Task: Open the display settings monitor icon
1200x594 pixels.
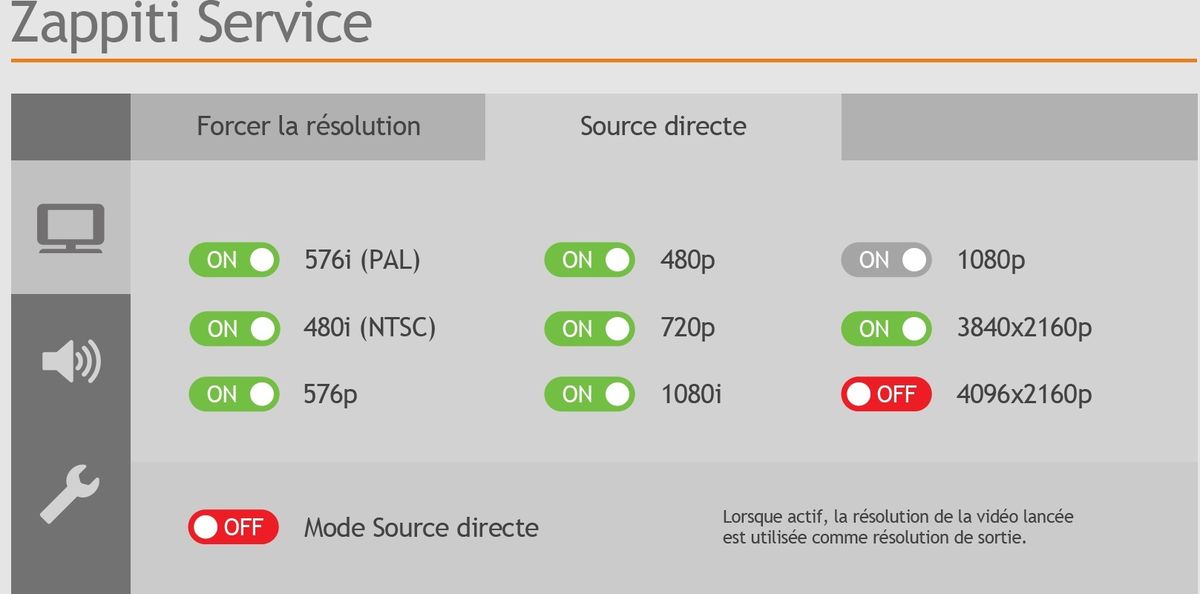Action: click(x=70, y=228)
